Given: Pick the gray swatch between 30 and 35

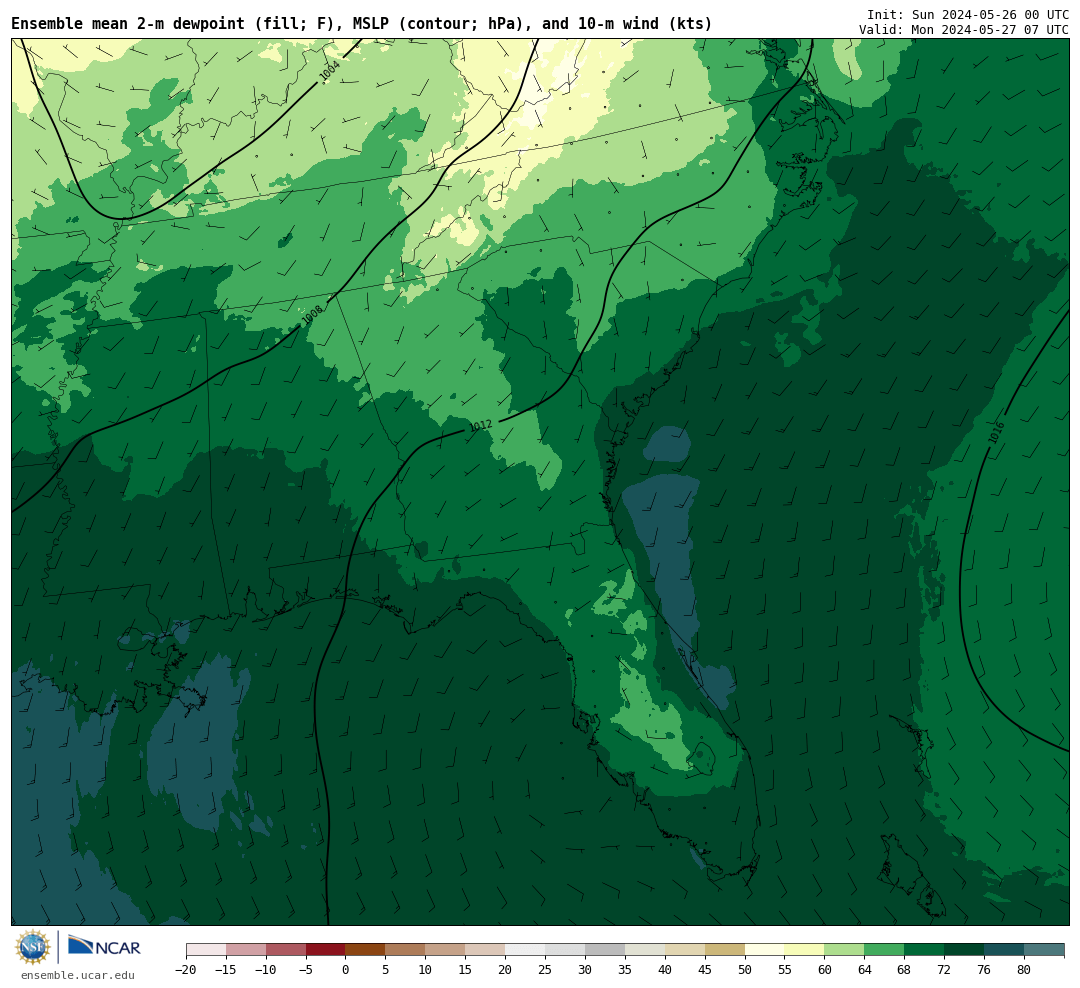Looking at the screenshot, I should (x=605, y=949).
